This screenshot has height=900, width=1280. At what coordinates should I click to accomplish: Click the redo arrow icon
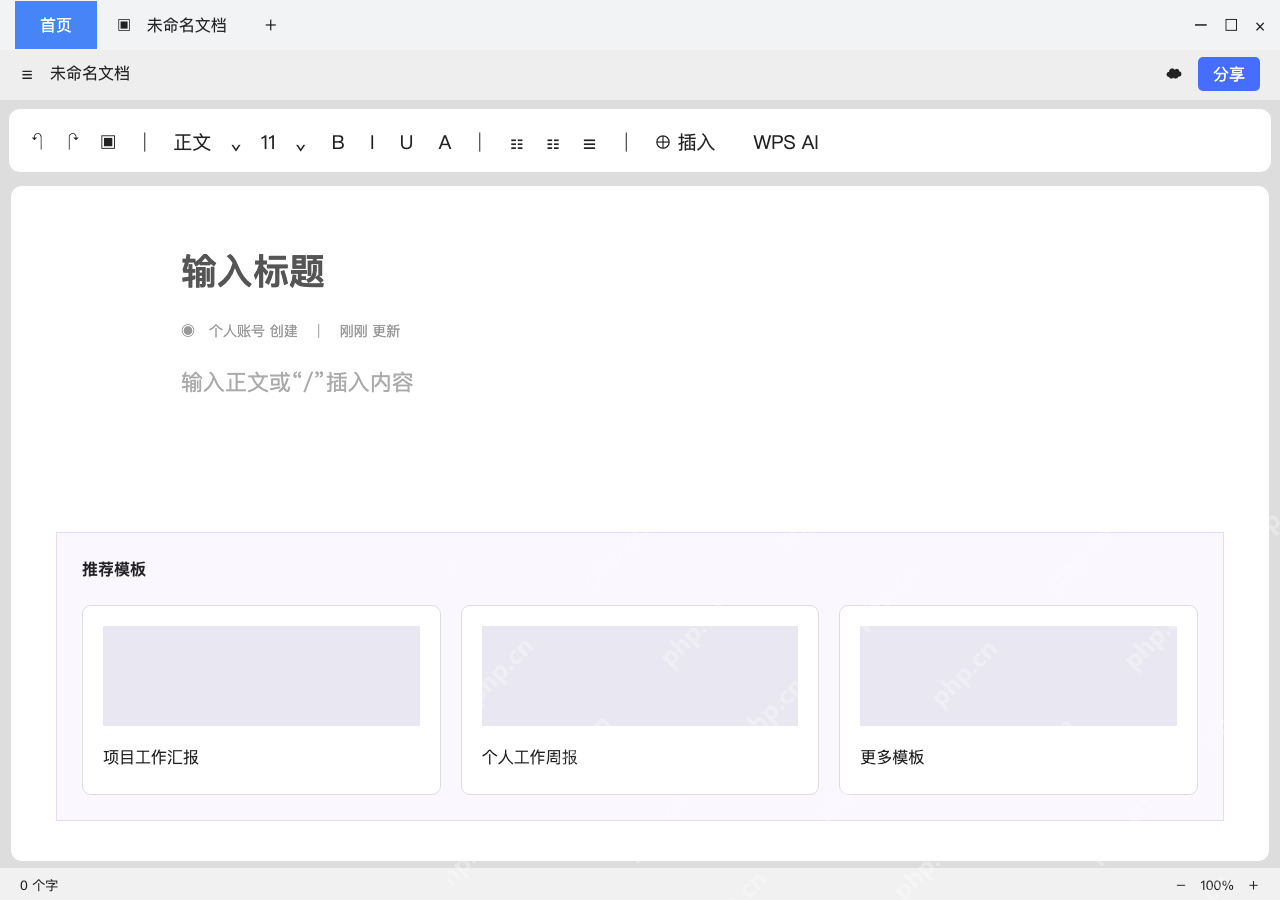[72, 142]
